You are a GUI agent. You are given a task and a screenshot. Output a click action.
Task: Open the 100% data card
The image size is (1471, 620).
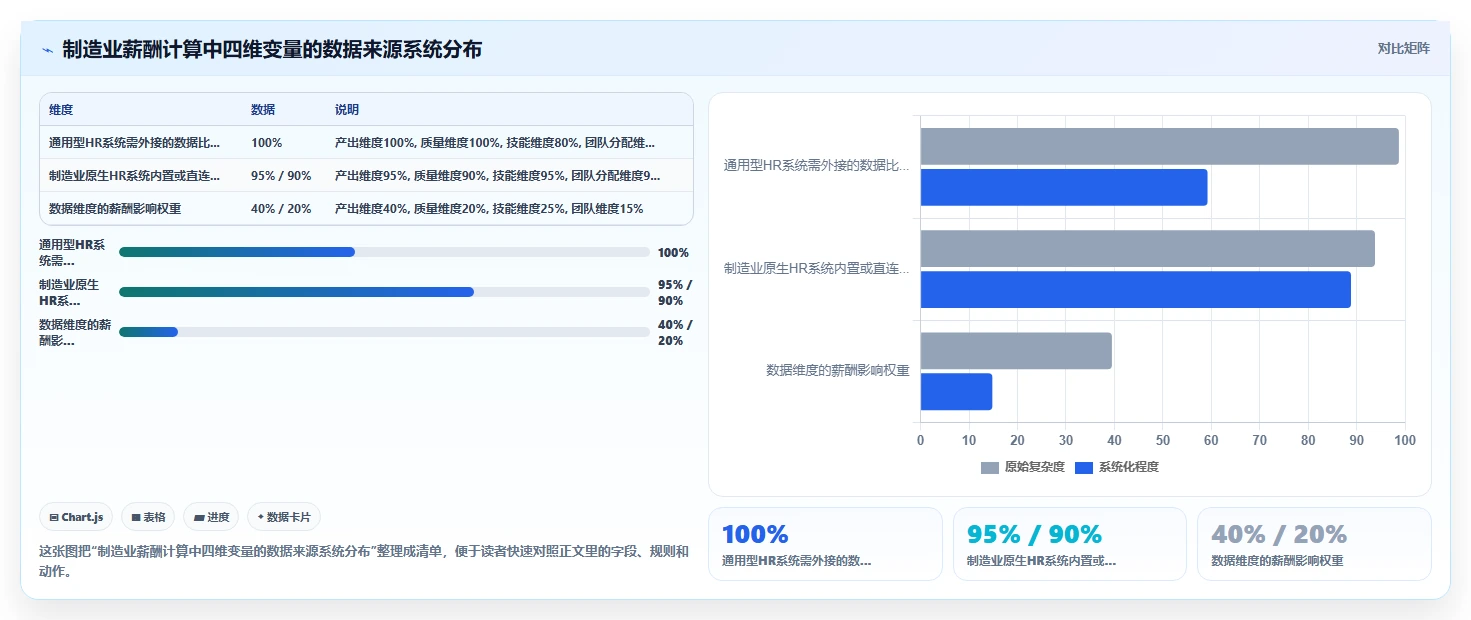point(825,544)
